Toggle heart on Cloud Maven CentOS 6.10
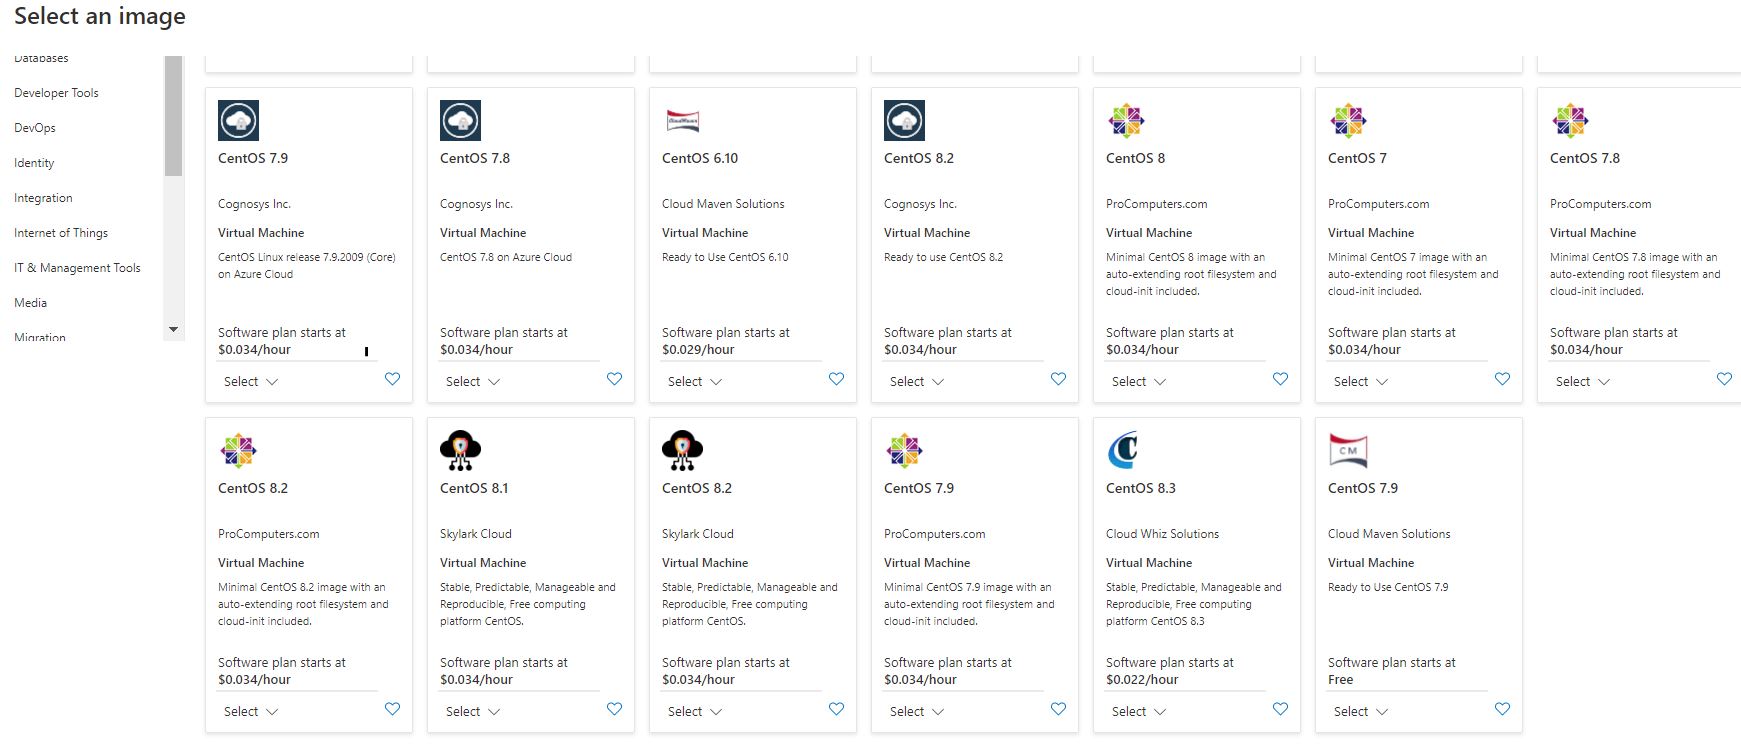This screenshot has width=1741, height=756. click(x=836, y=379)
